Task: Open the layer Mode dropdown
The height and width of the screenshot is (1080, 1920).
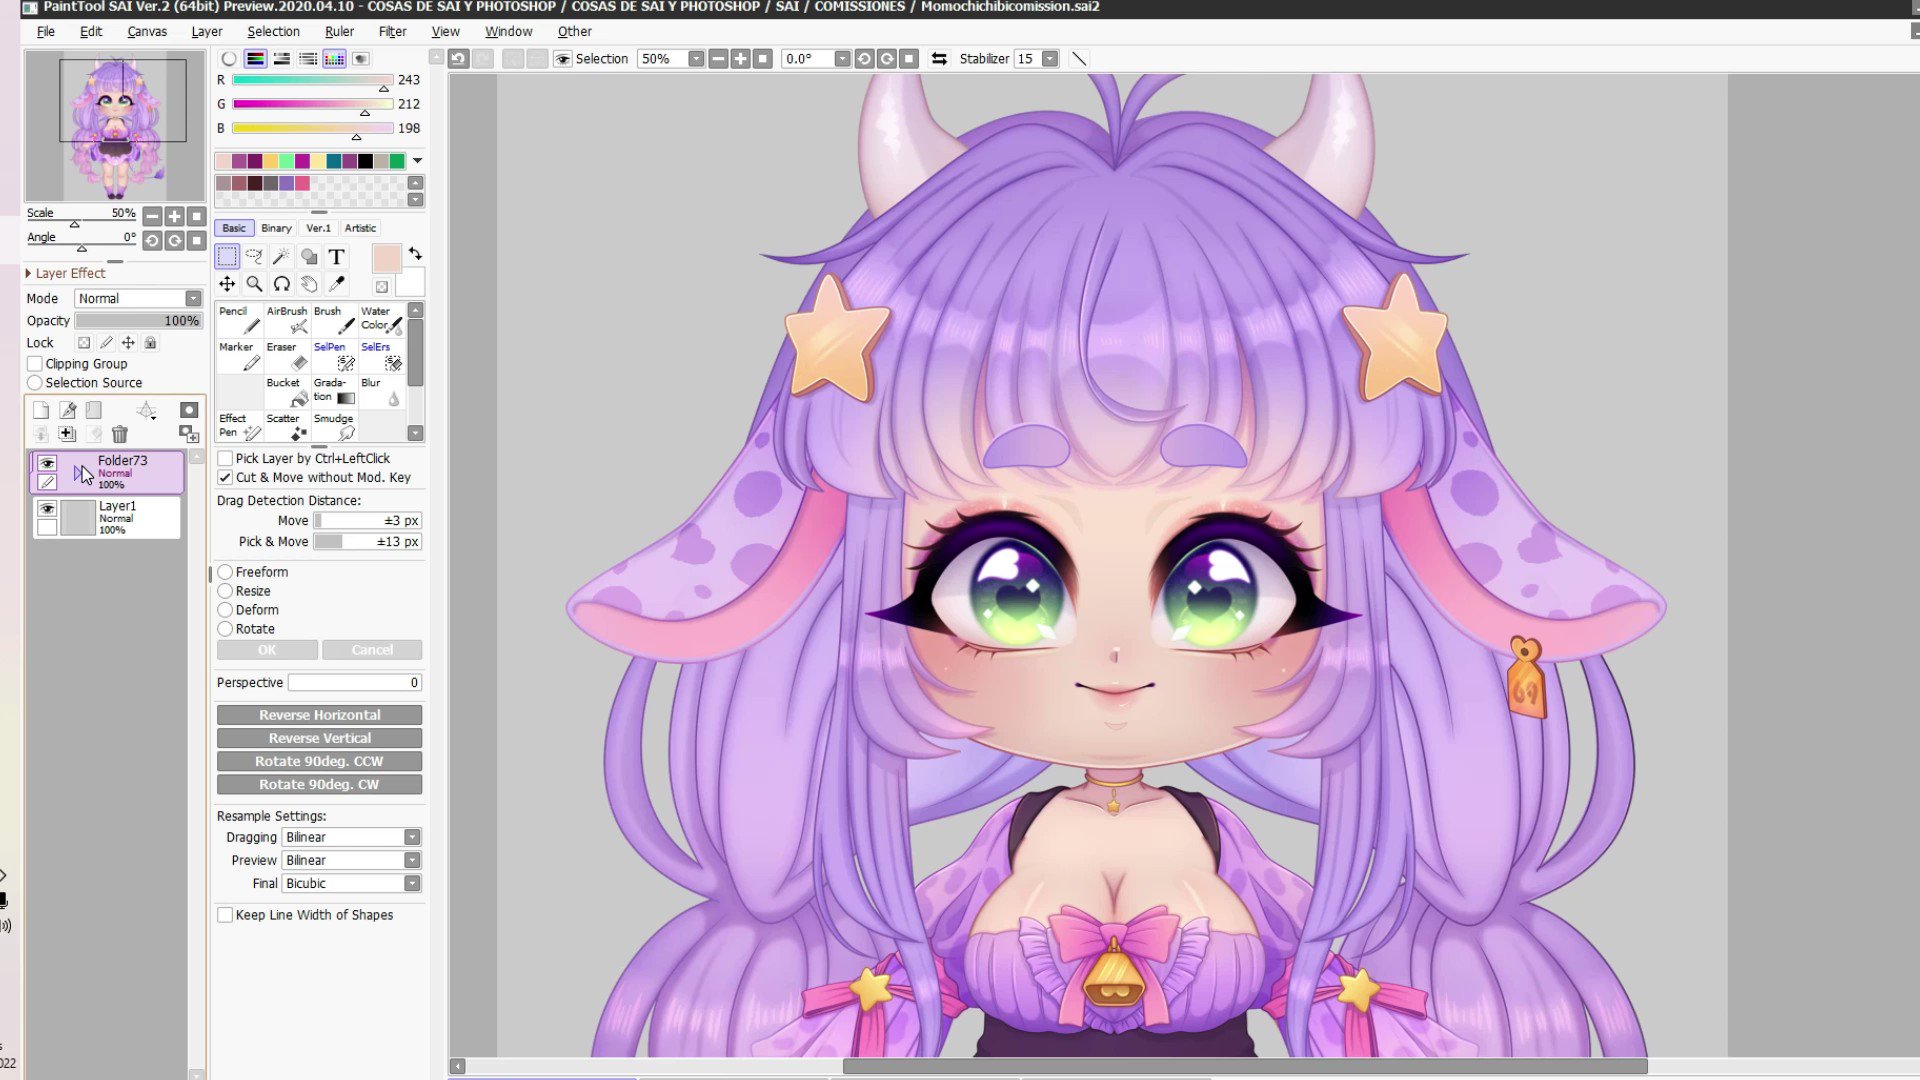Action: (x=194, y=298)
